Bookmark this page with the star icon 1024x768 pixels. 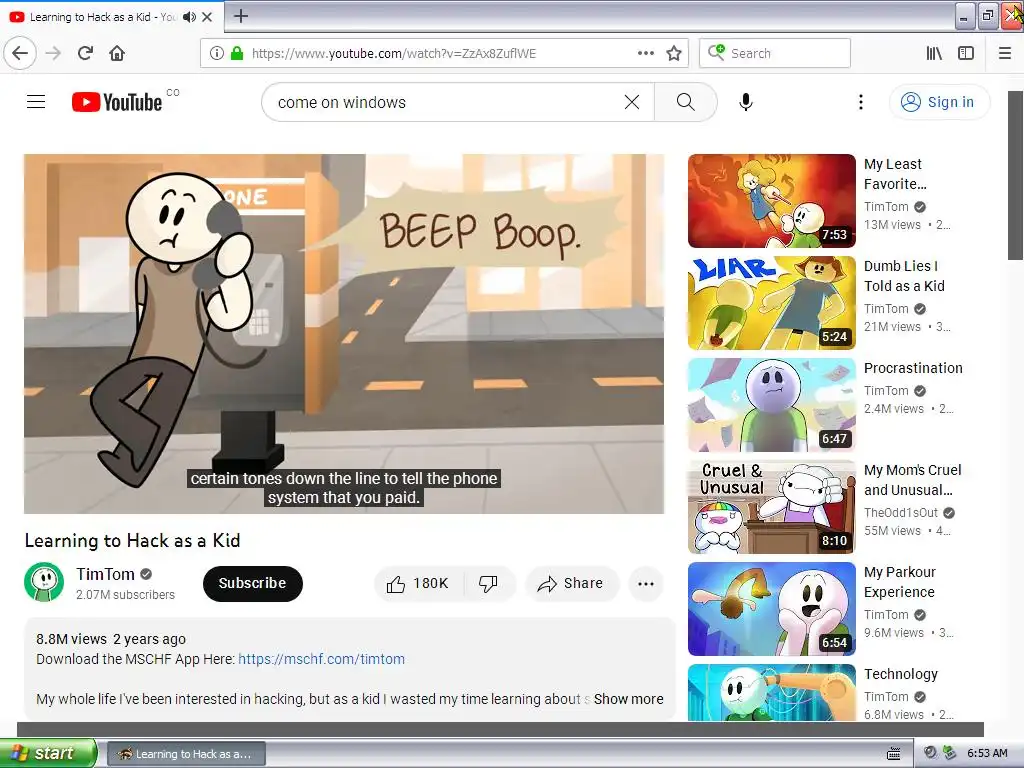point(674,53)
